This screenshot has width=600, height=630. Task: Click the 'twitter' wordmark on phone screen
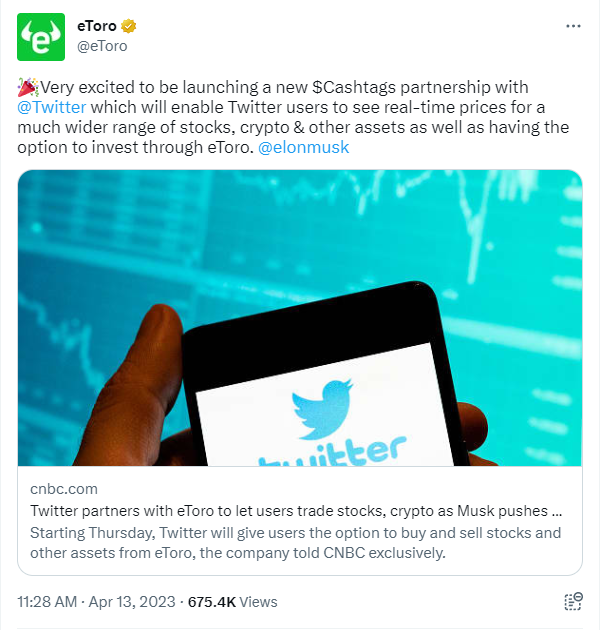(332, 452)
